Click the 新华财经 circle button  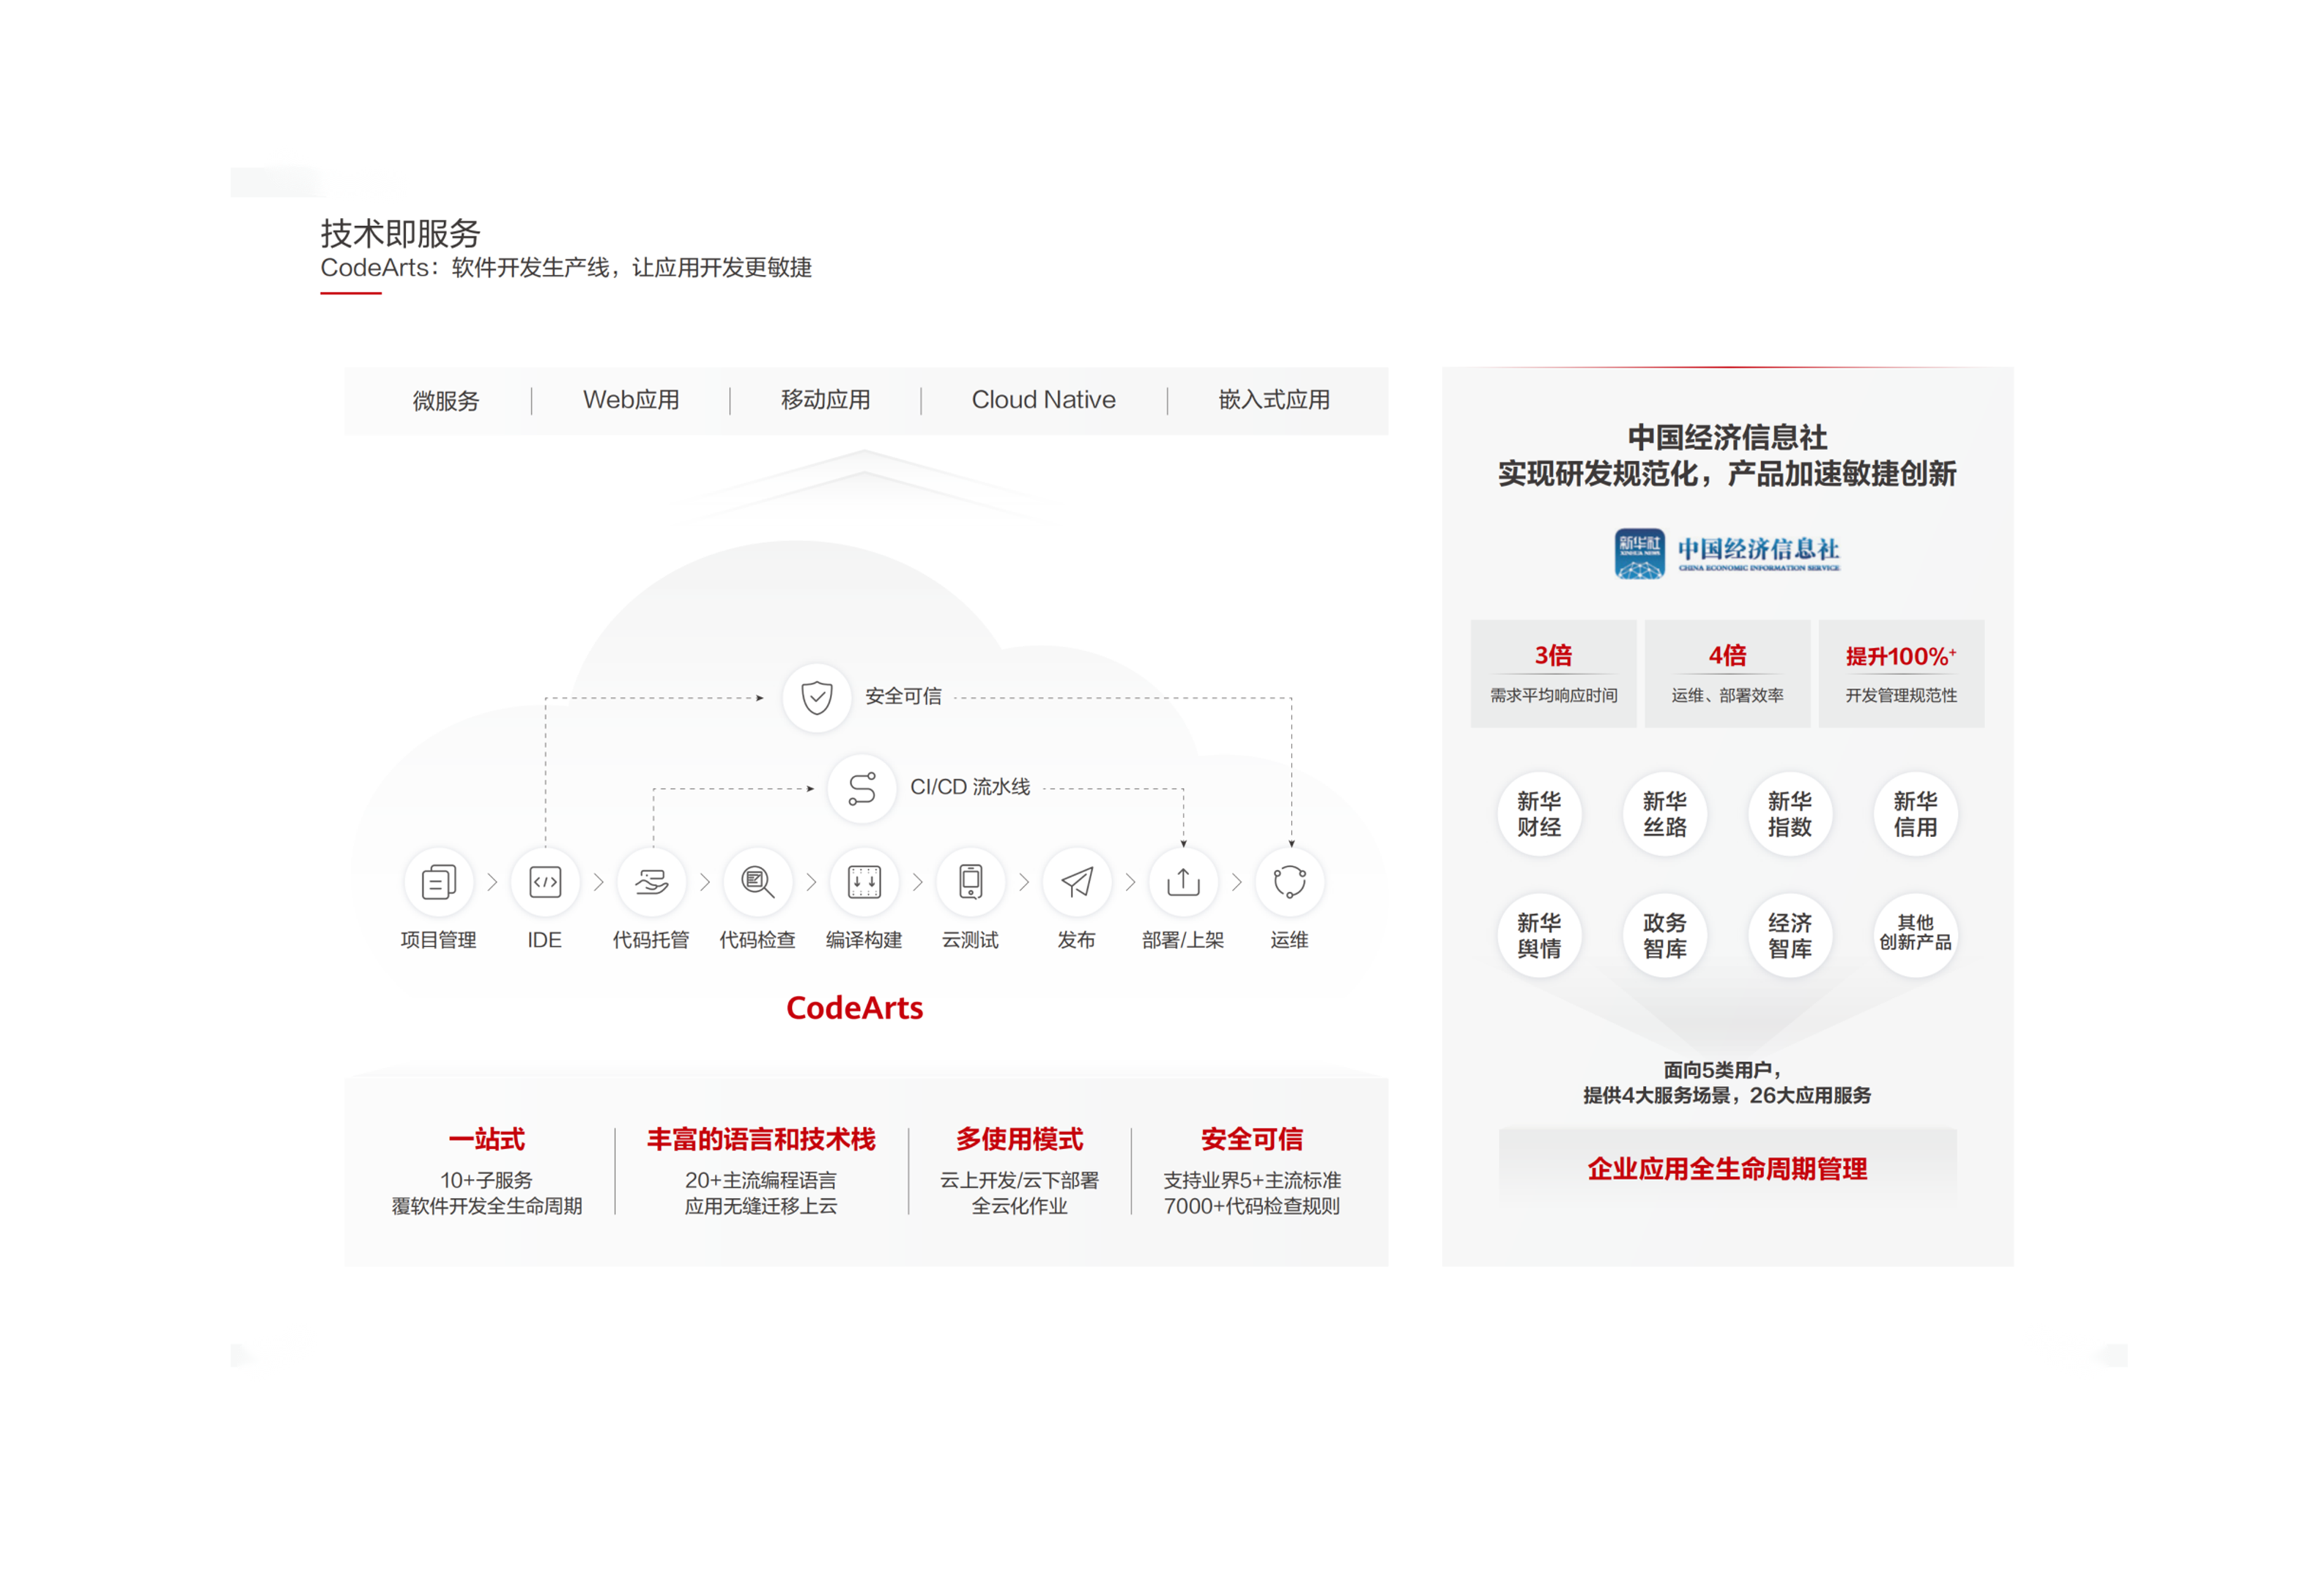[x=1539, y=814]
